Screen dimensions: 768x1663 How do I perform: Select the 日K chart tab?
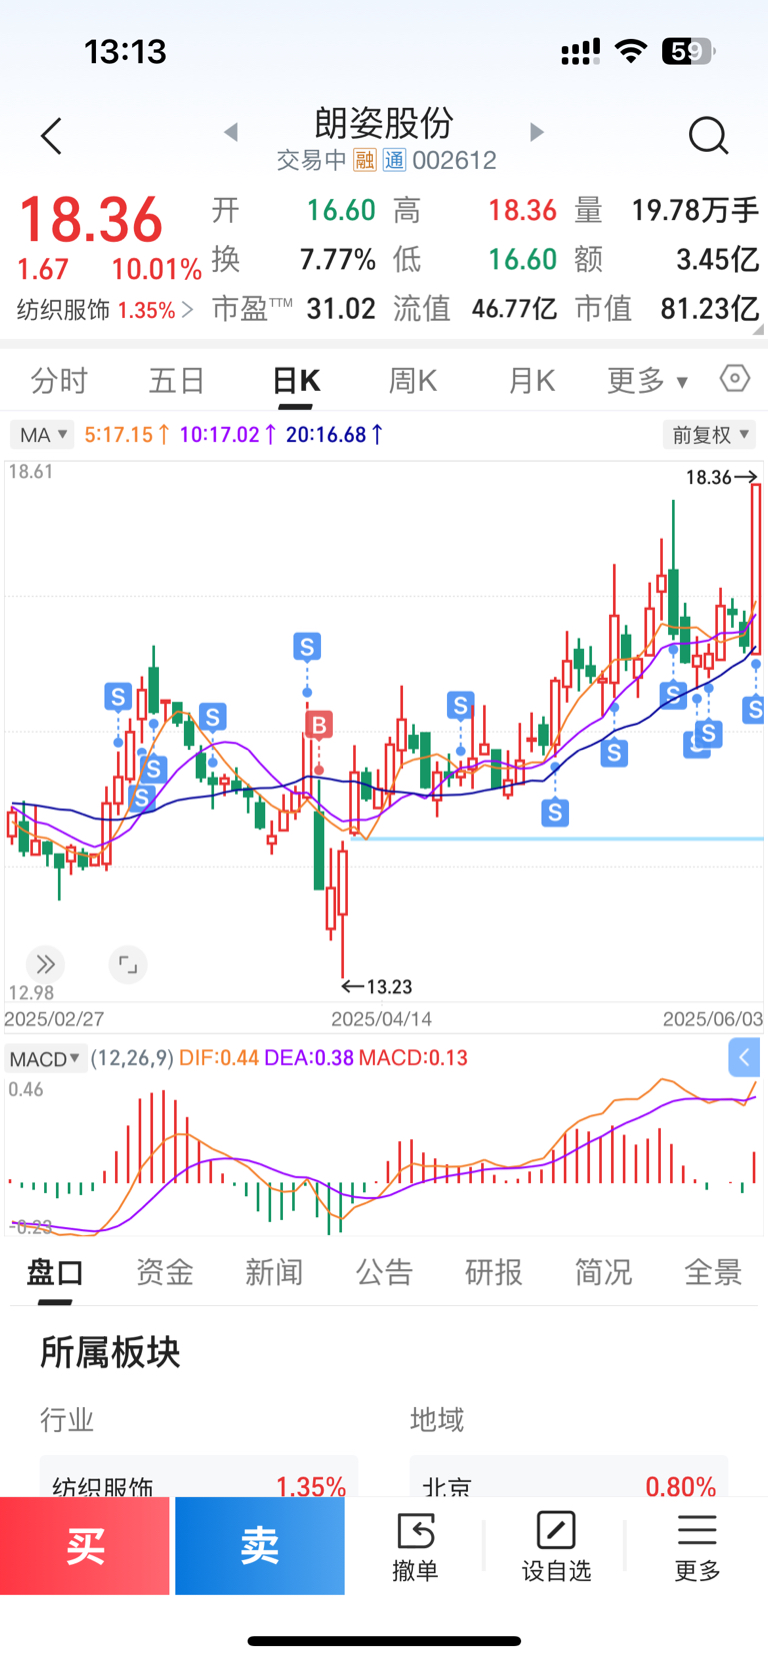pyautogui.click(x=296, y=381)
